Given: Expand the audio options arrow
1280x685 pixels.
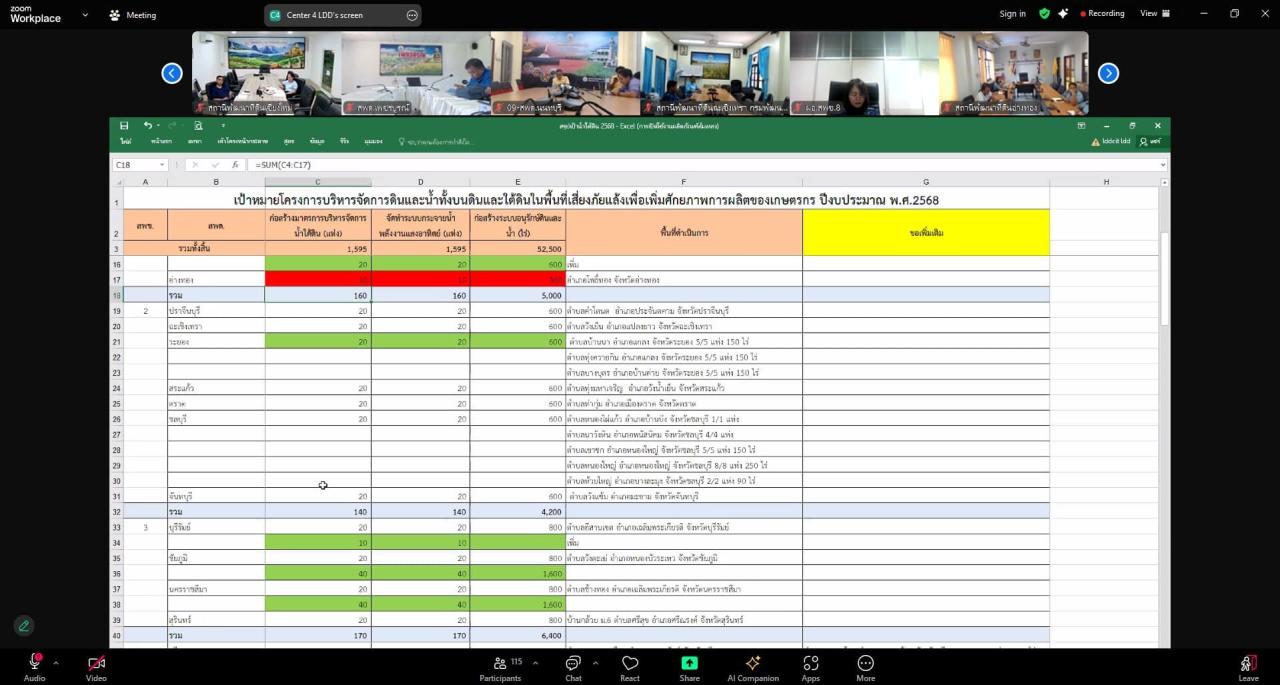Looking at the screenshot, I should click(56, 662).
